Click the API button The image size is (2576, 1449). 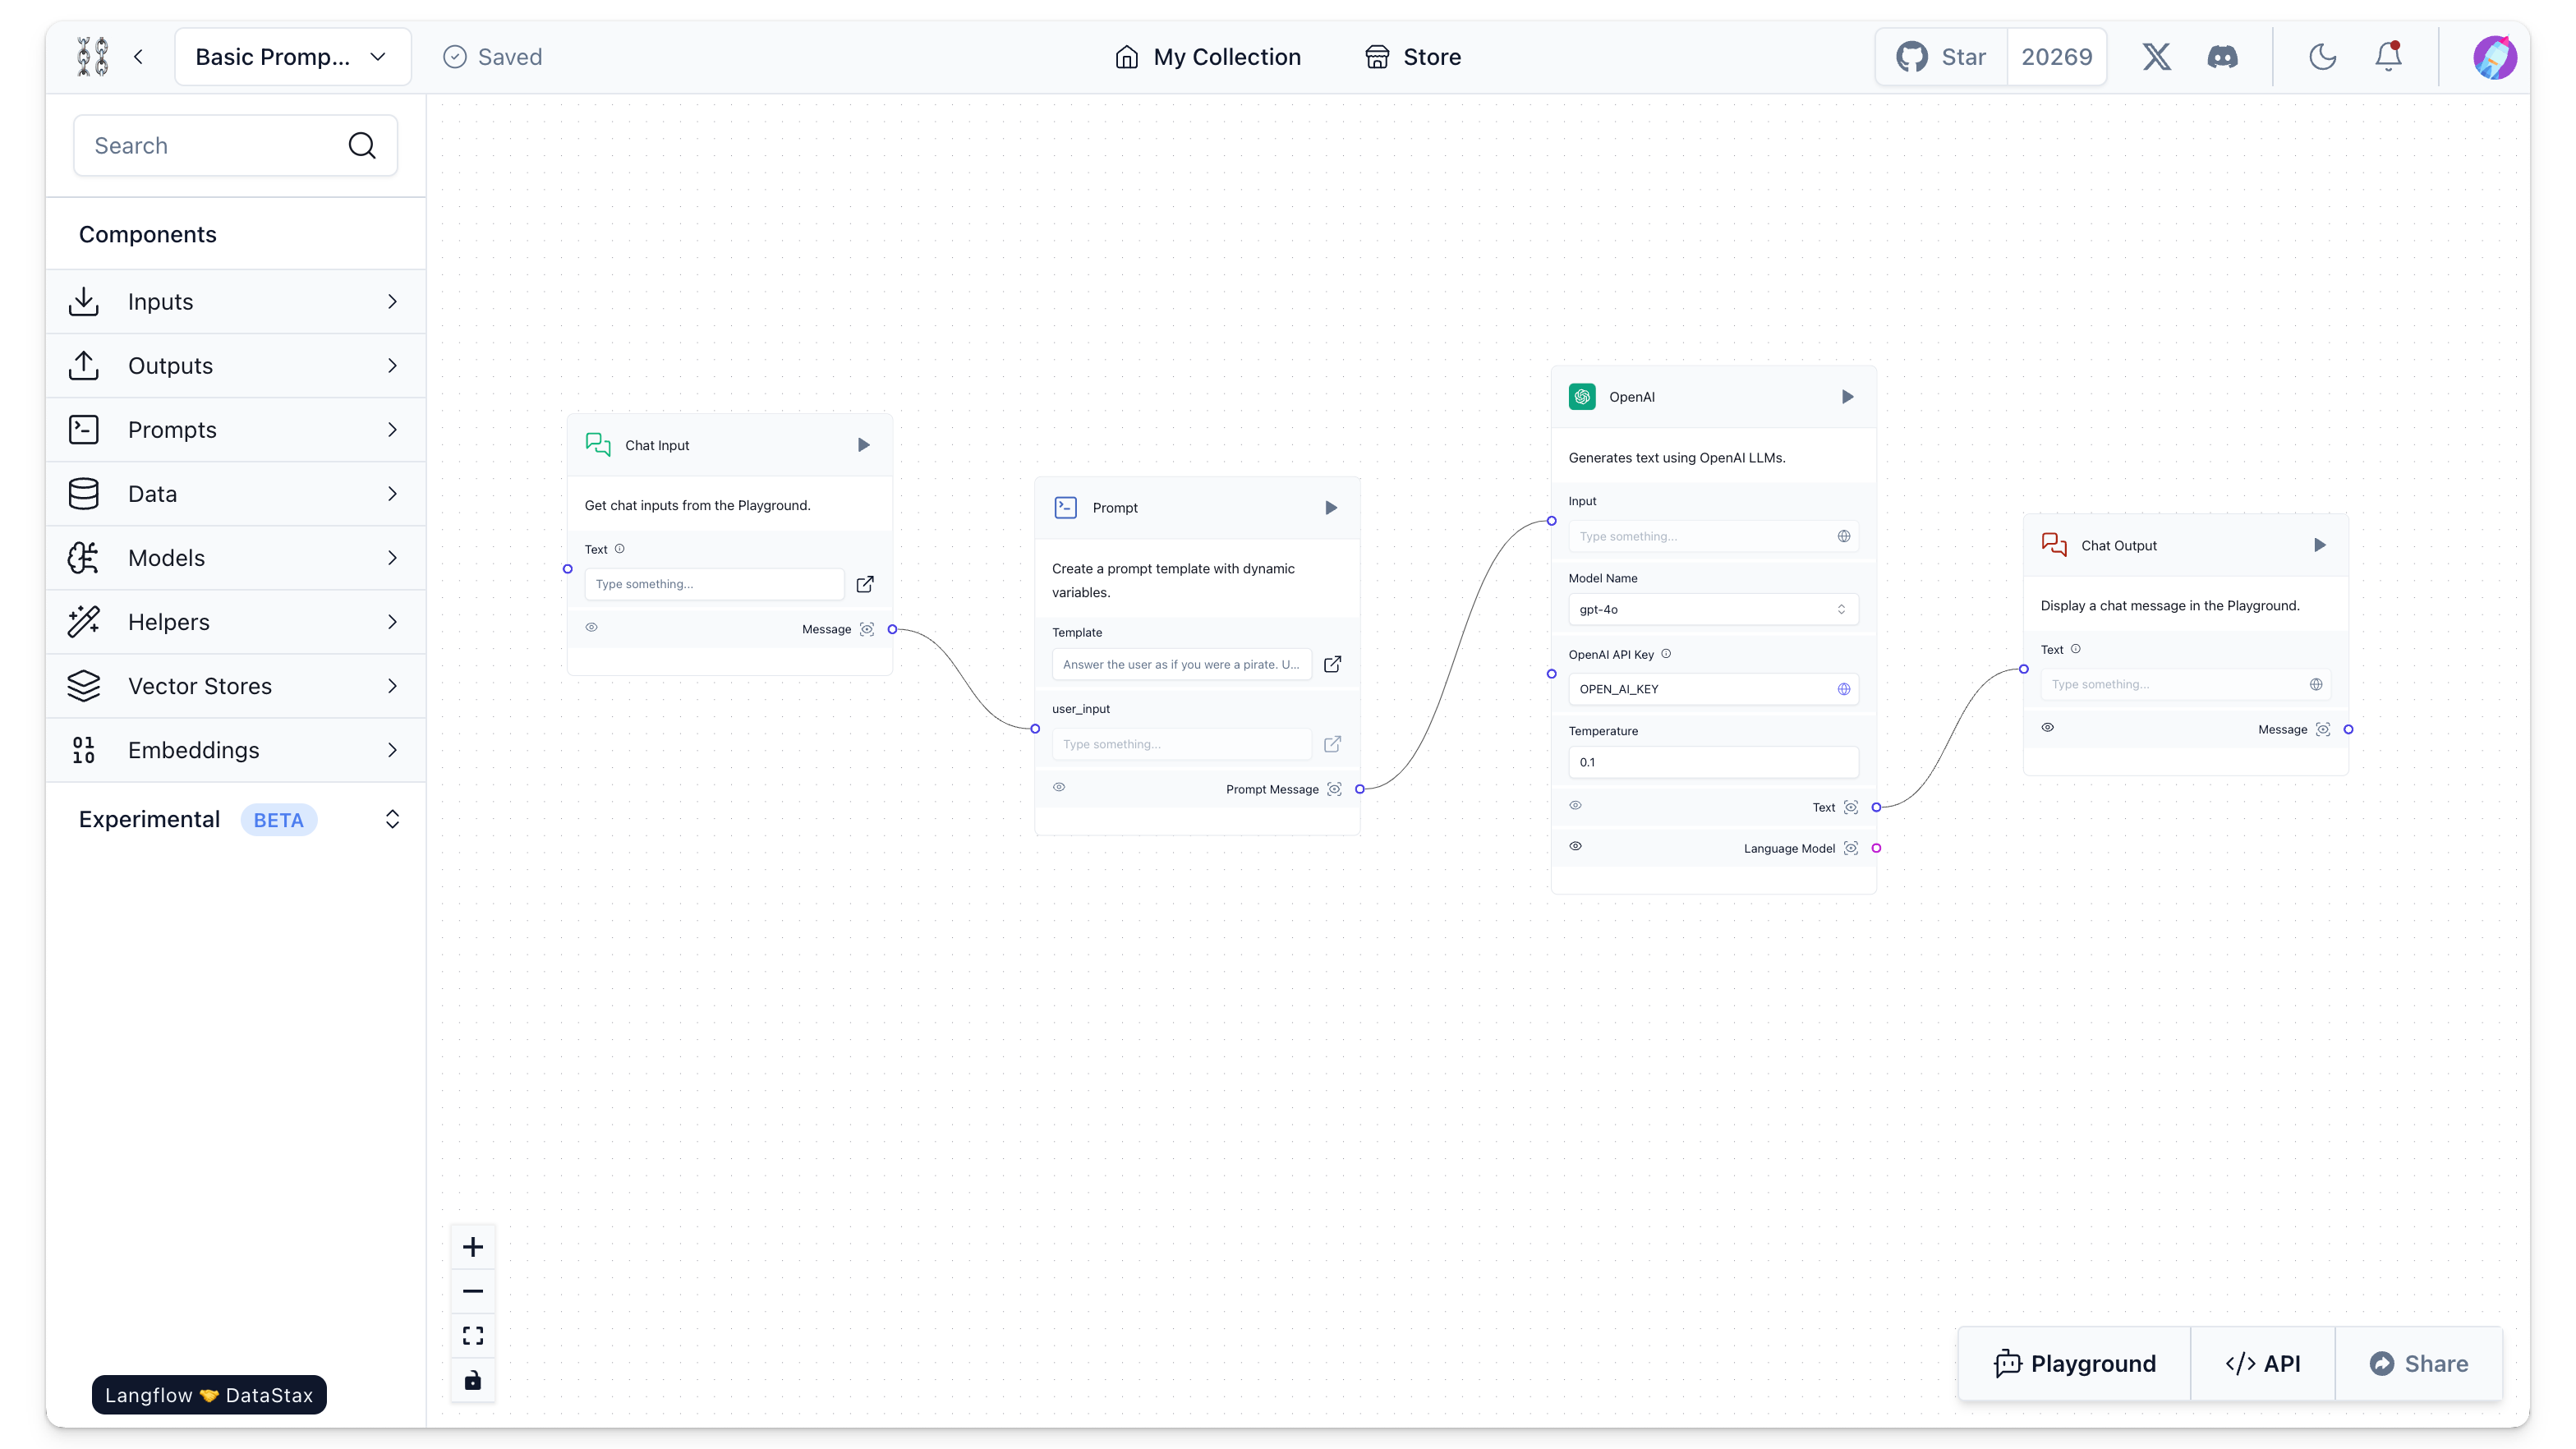click(2263, 1363)
